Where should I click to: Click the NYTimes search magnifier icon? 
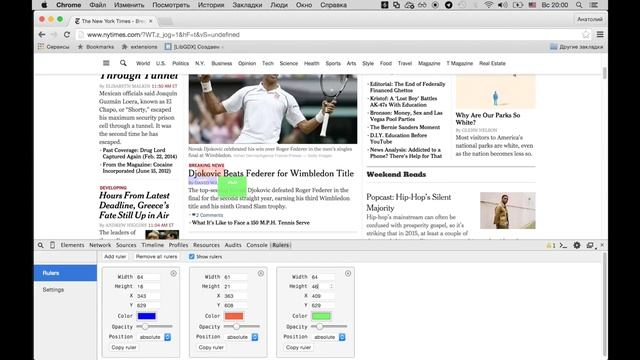[123, 63]
